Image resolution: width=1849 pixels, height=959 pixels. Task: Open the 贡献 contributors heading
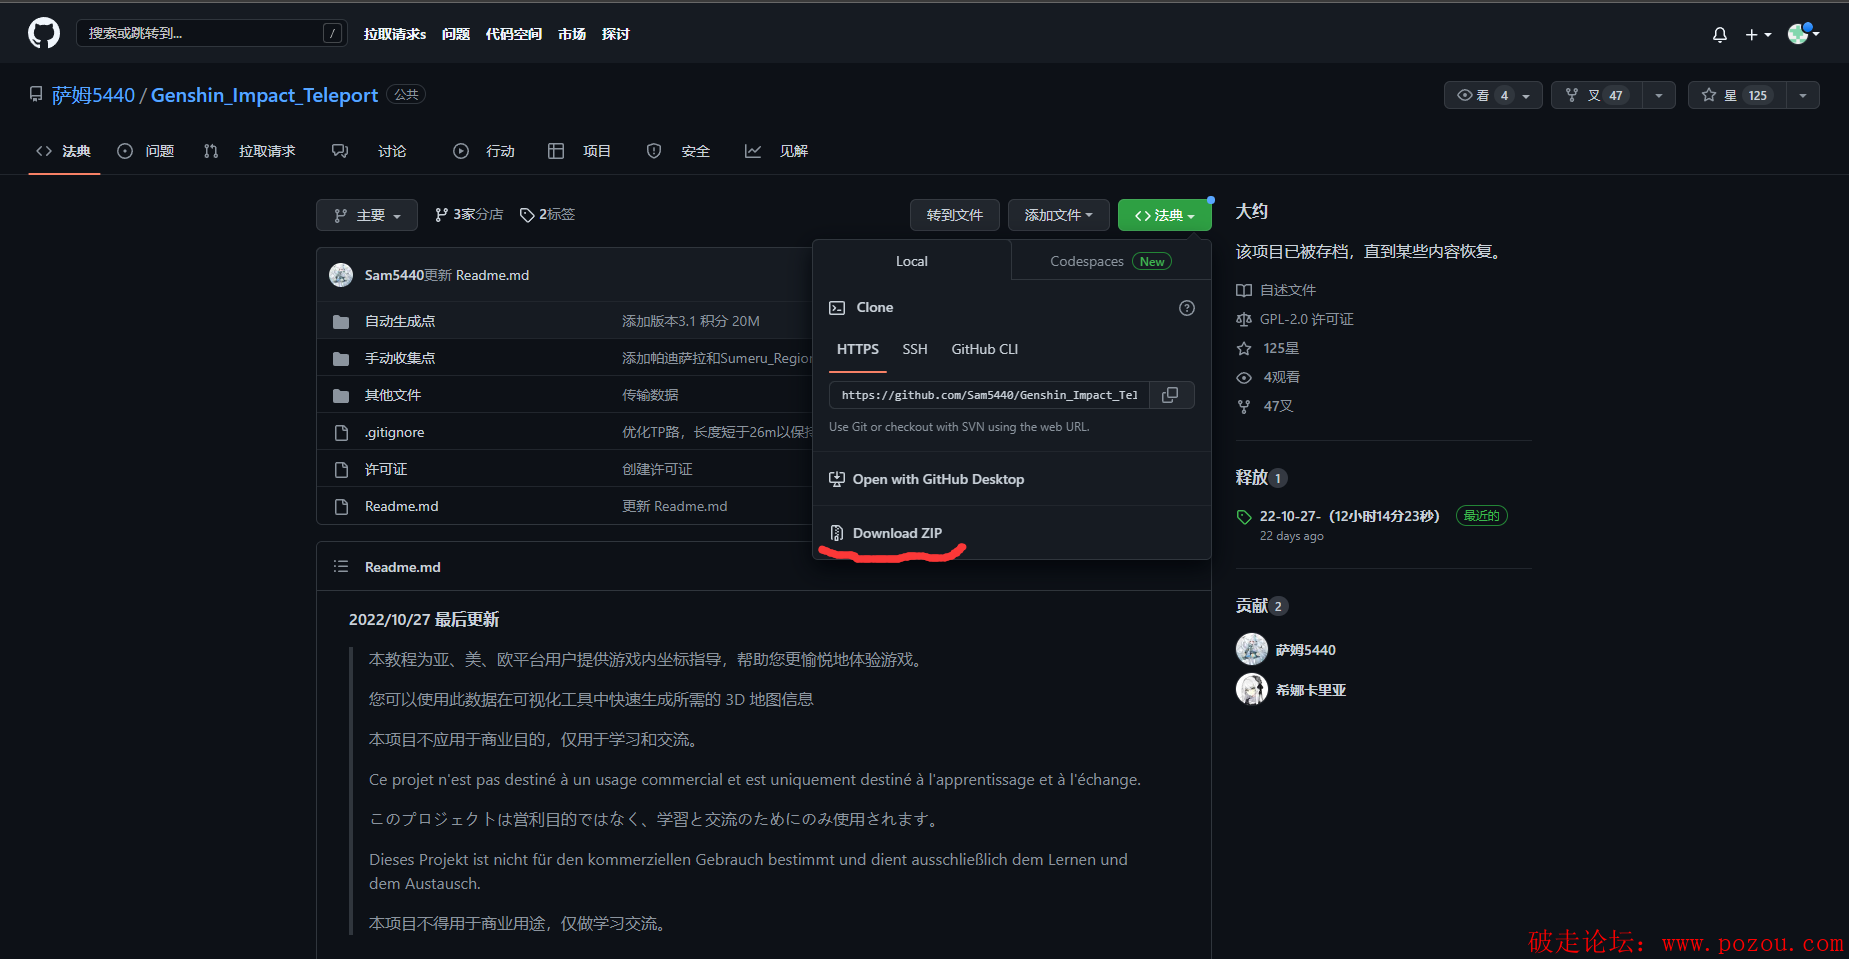(x=1262, y=606)
